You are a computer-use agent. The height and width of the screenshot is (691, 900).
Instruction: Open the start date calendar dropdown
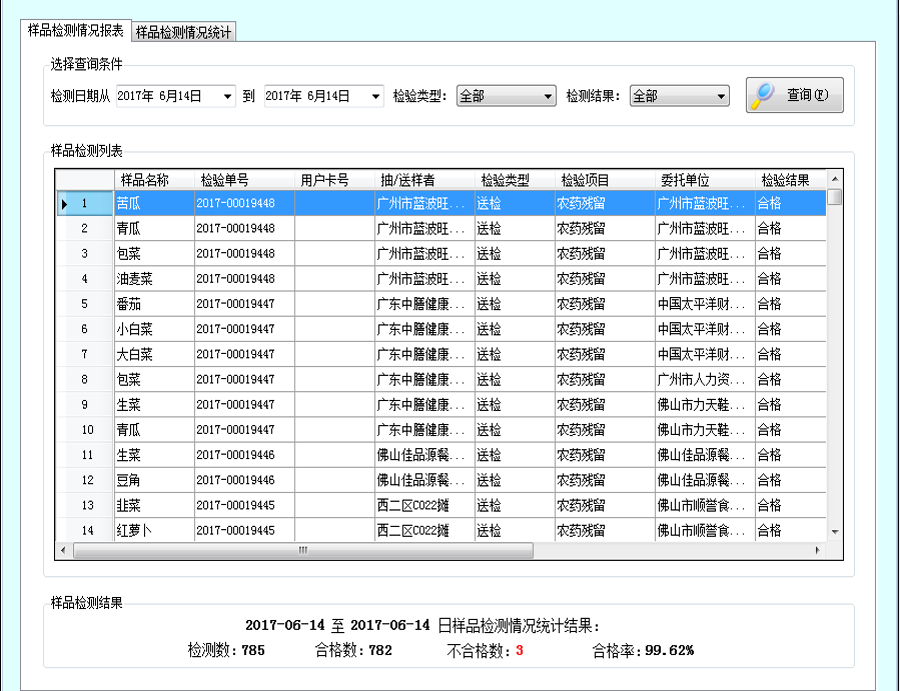(229, 97)
